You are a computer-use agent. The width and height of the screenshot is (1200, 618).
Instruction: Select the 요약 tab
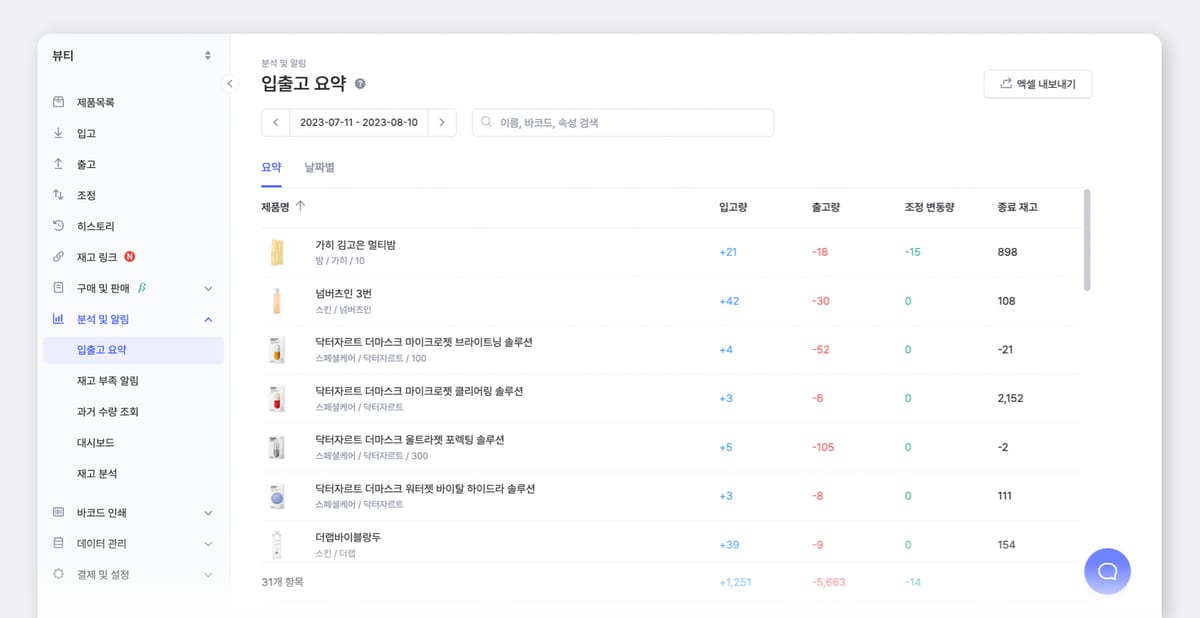(x=271, y=167)
